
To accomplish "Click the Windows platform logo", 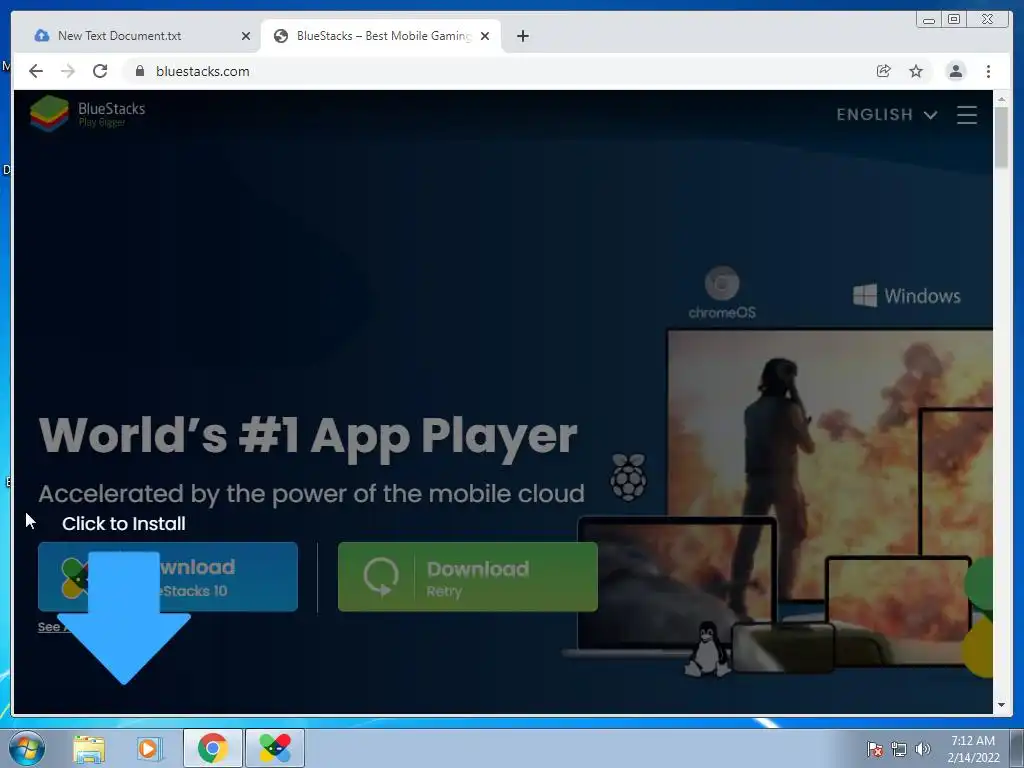I will (906, 296).
